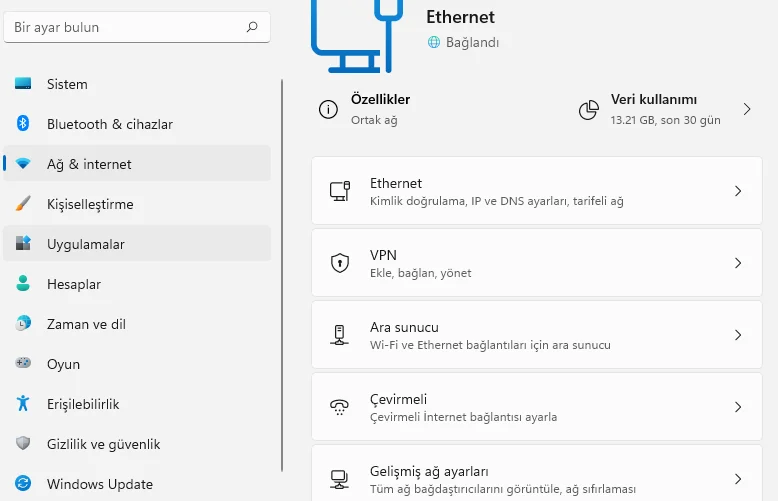Image resolution: width=778 pixels, height=501 pixels.
Task: Open the Ethernet card title
Action: pyautogui.click(x=395, y=183)
